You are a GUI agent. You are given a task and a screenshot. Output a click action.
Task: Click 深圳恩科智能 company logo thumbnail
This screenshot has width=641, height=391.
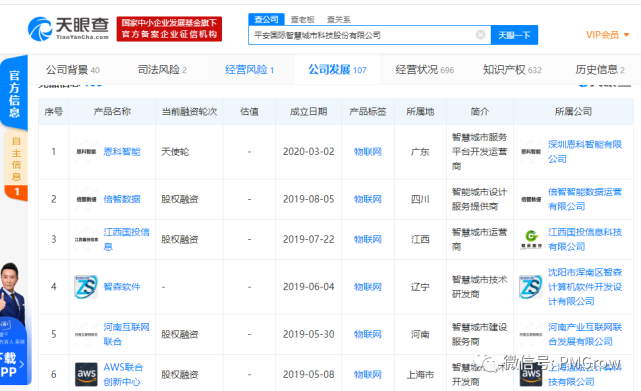pyautogui.click(x=531, y=152)
